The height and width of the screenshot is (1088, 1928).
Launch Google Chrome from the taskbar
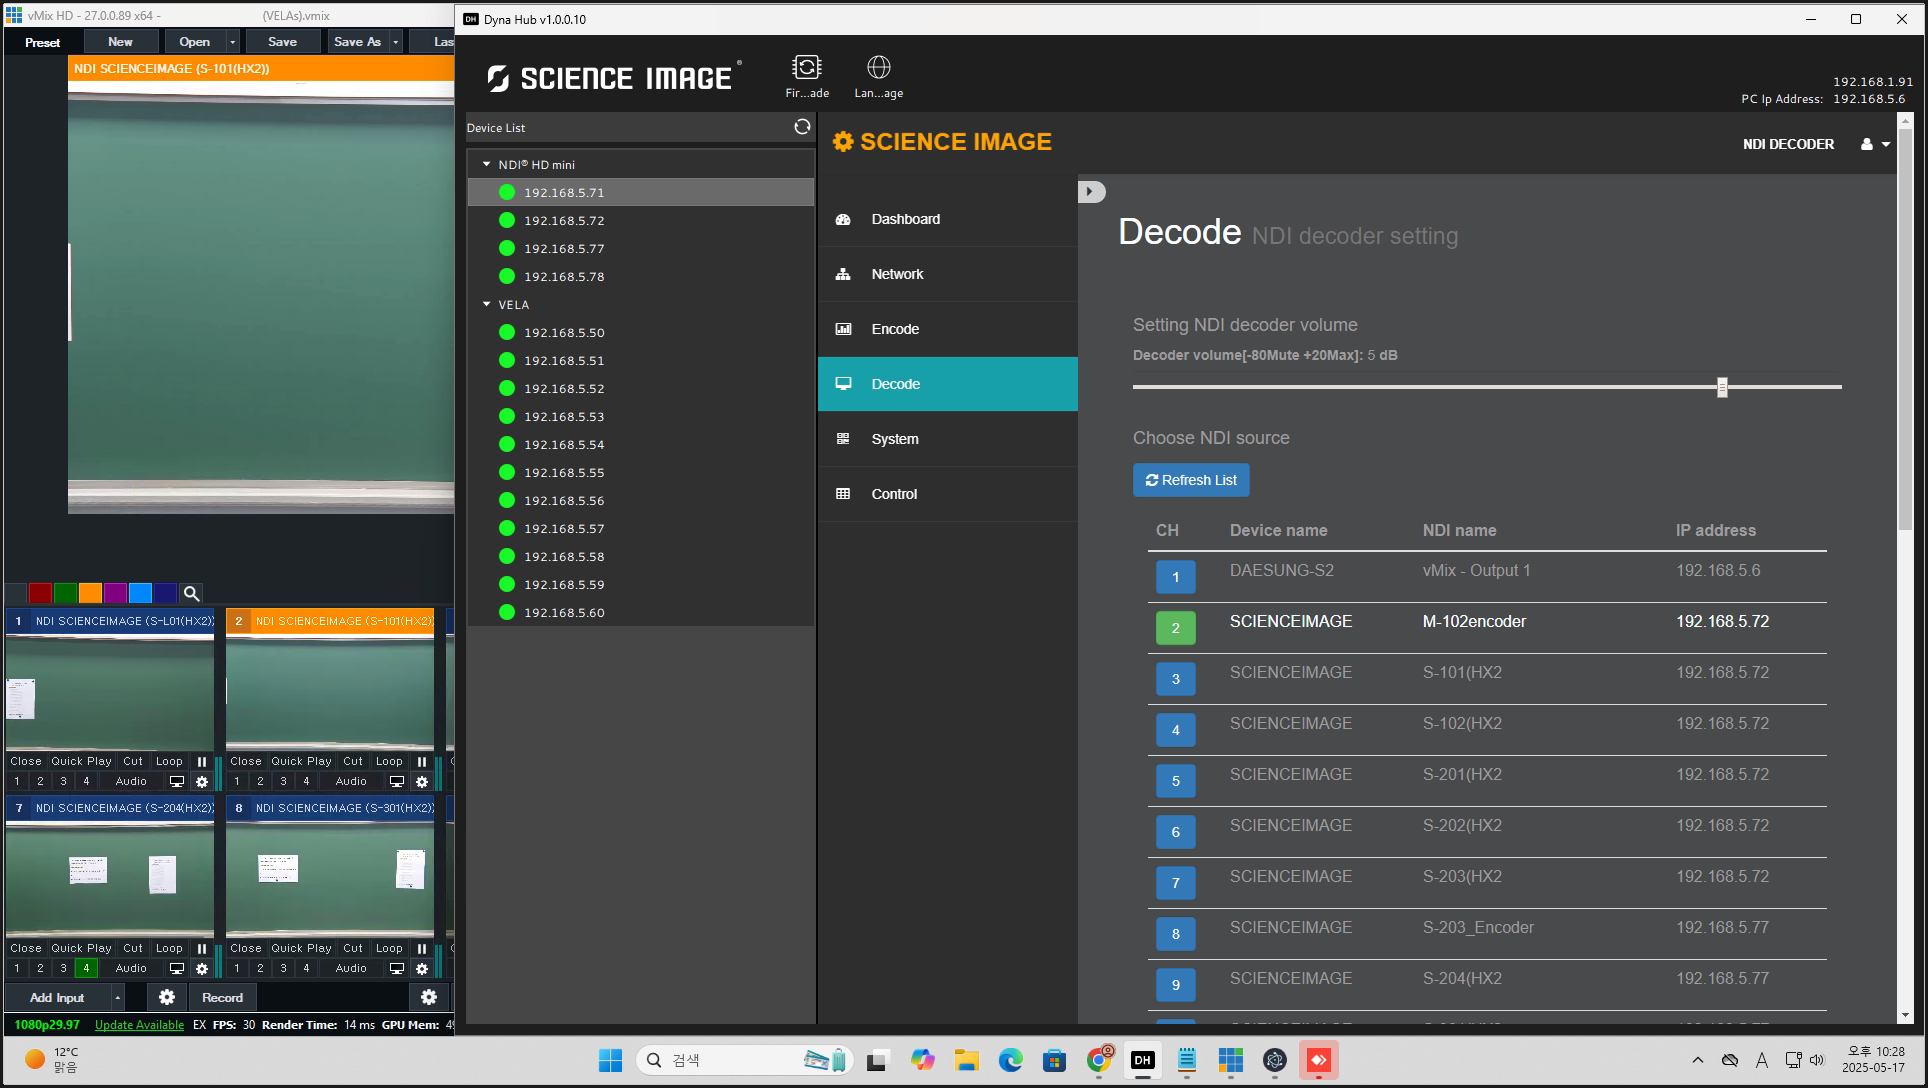click(1099, 1060)
